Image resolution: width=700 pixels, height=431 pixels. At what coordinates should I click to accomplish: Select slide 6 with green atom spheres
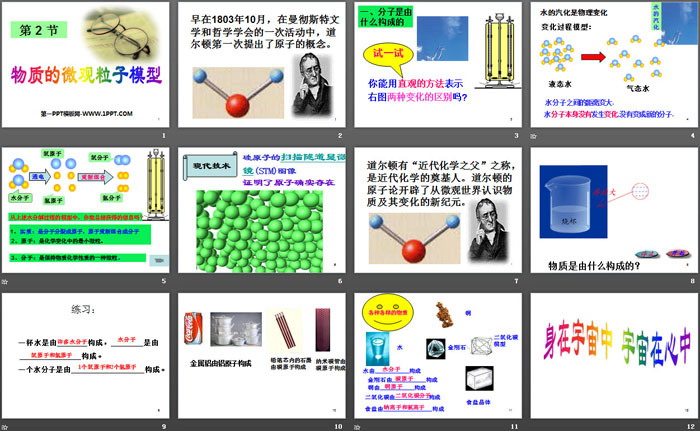pos(262,210)
